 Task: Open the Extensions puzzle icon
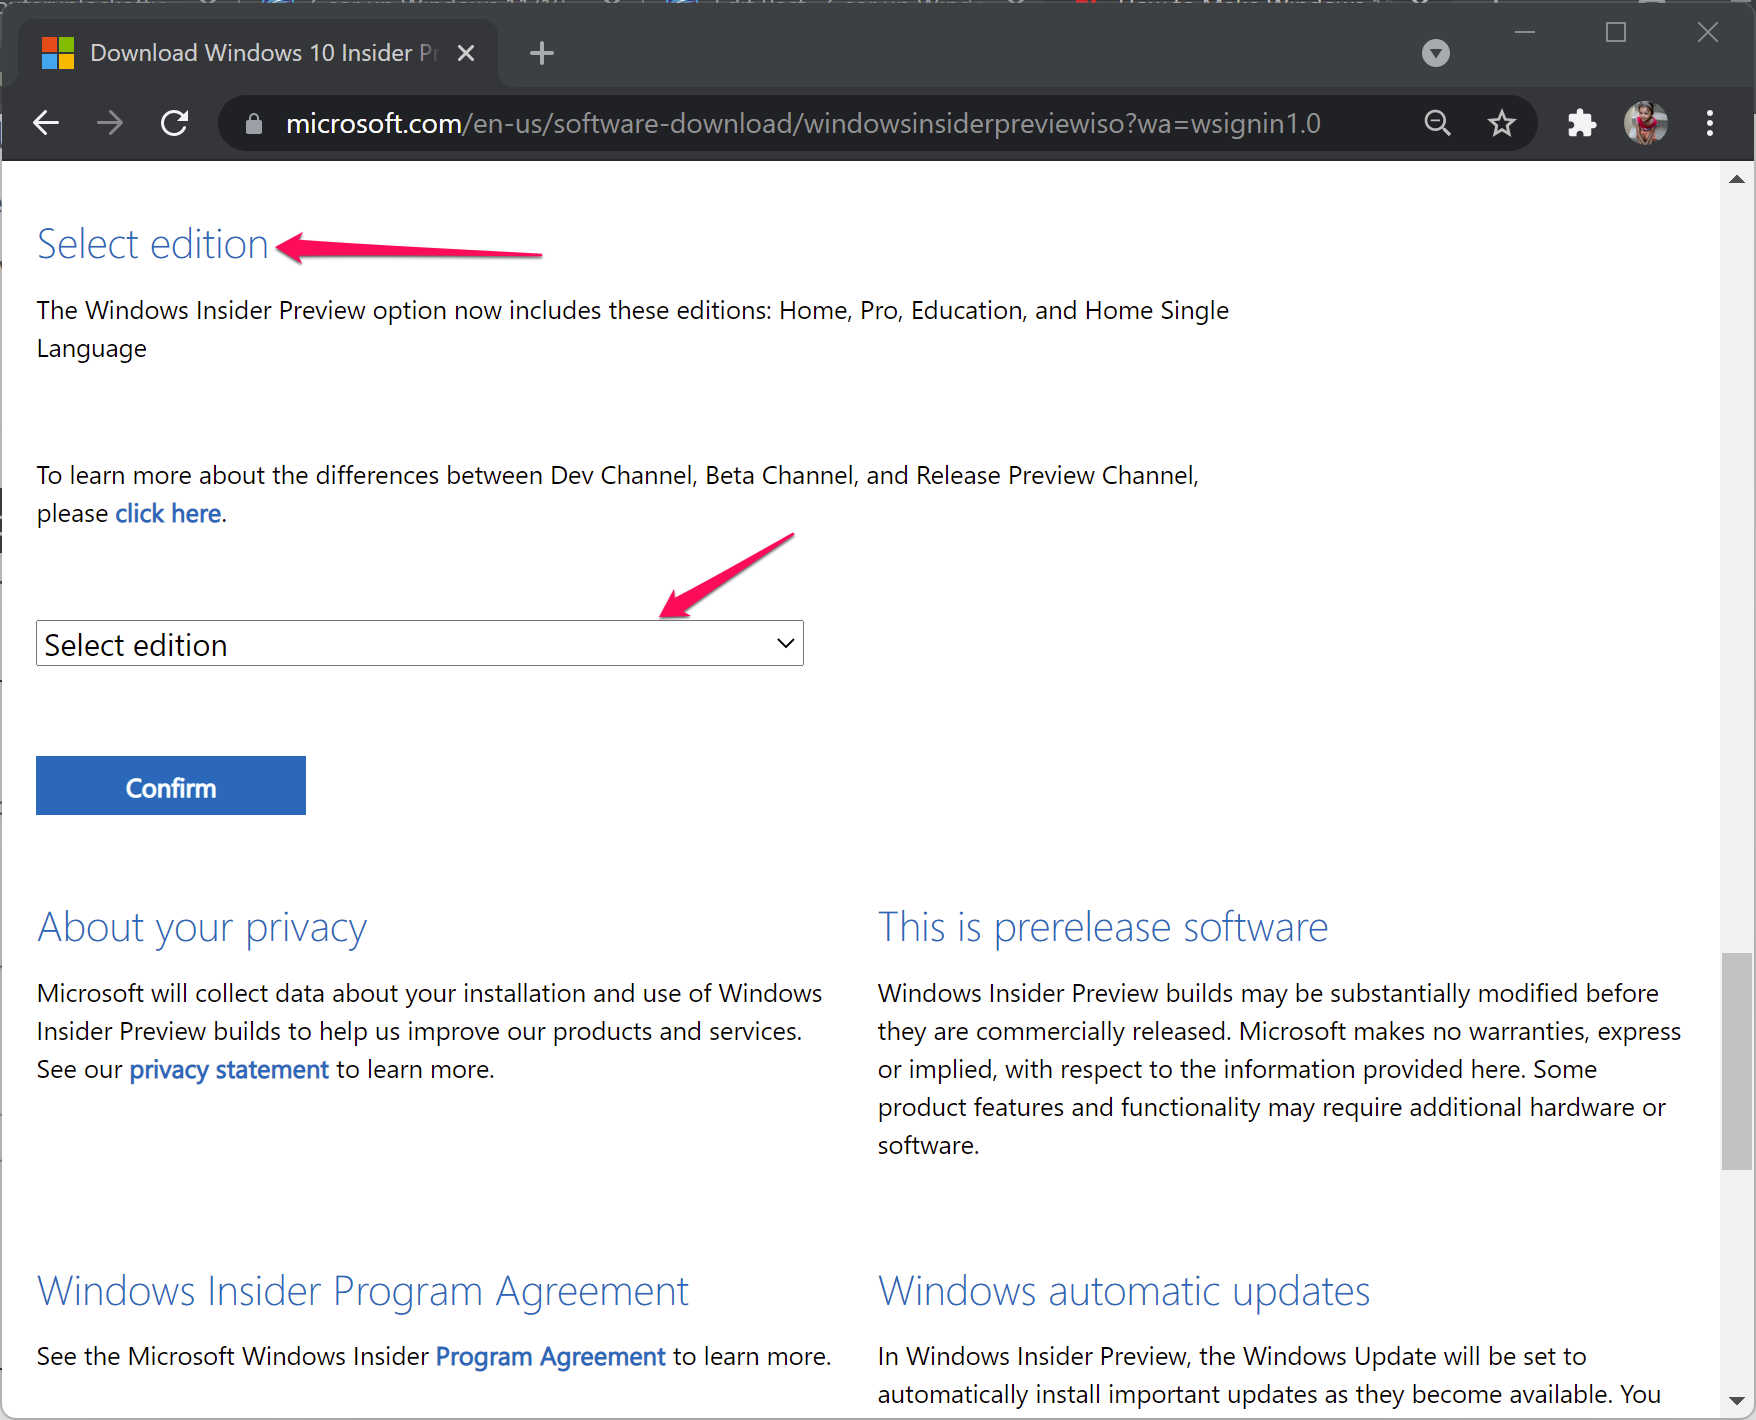[x=1581, y=123]
